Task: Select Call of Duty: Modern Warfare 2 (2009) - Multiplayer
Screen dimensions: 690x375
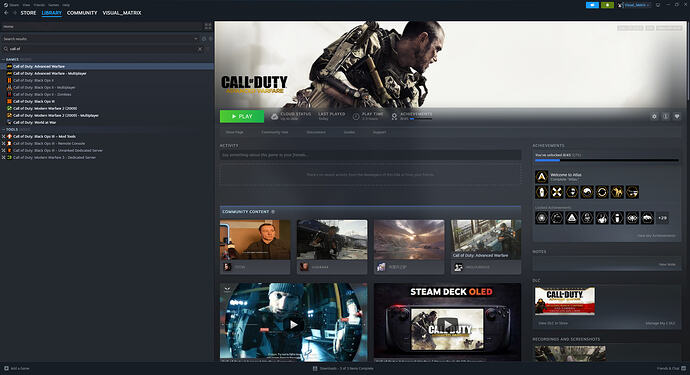Action: (56, 115)
